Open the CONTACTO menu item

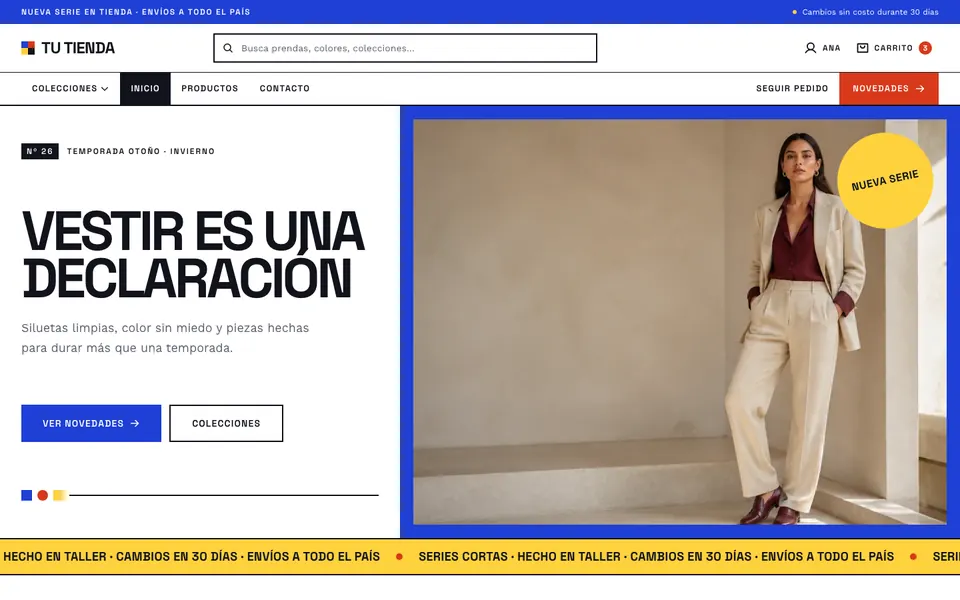[285, 89]
